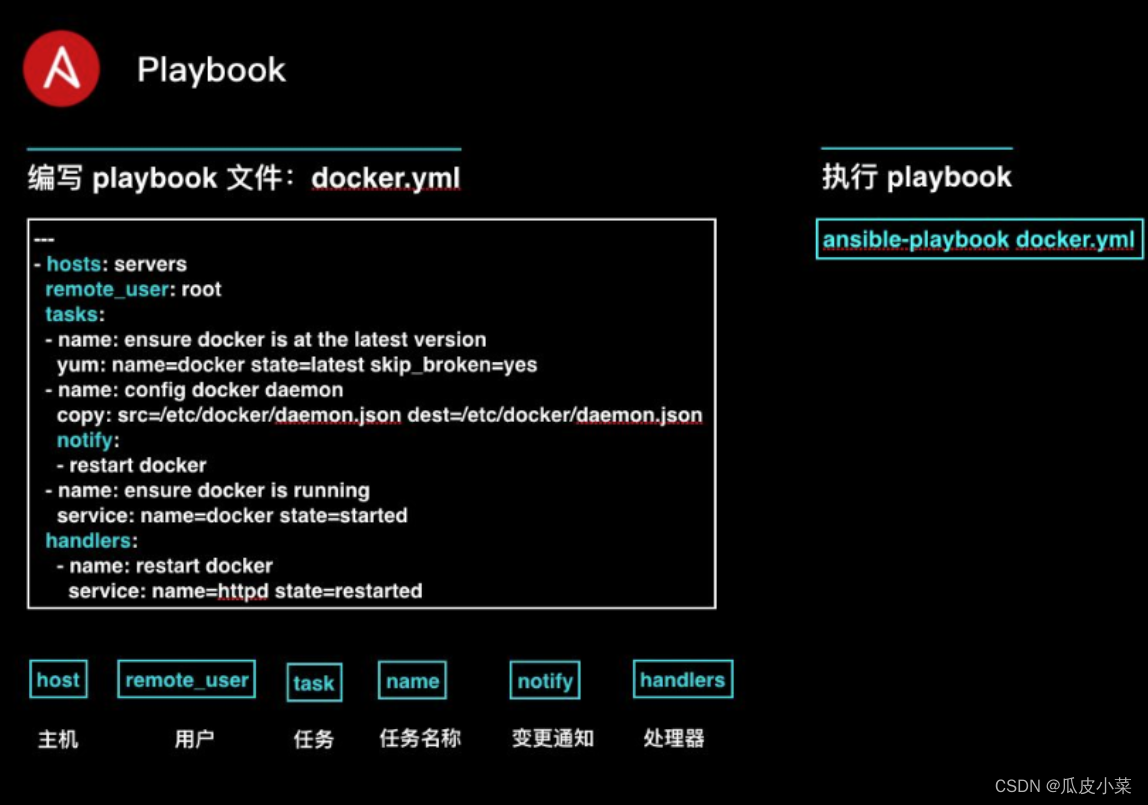Click the boxed handlers label

(x=682, y=679)
